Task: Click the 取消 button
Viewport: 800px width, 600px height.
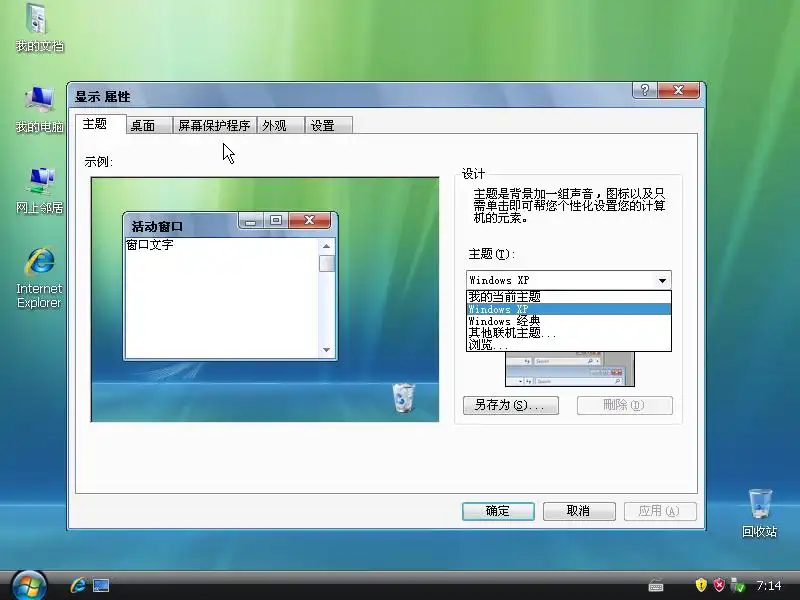Action: coord(579,511)
